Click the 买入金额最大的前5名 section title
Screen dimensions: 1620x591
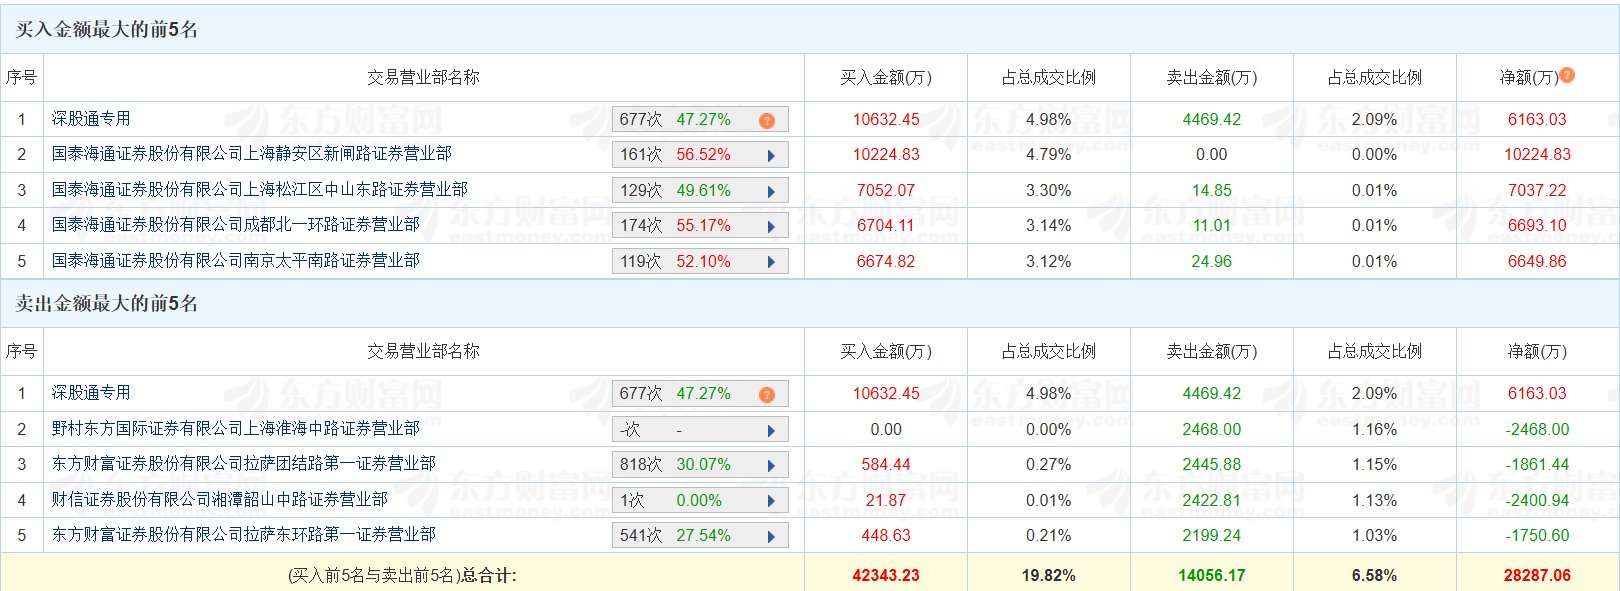point(107,30)
